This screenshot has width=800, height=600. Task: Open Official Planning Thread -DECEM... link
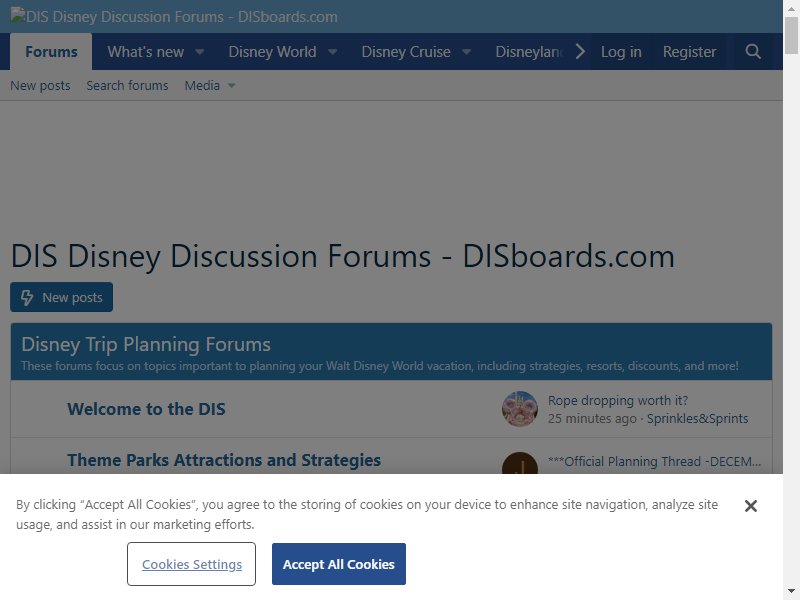click(x=655, y=461)
